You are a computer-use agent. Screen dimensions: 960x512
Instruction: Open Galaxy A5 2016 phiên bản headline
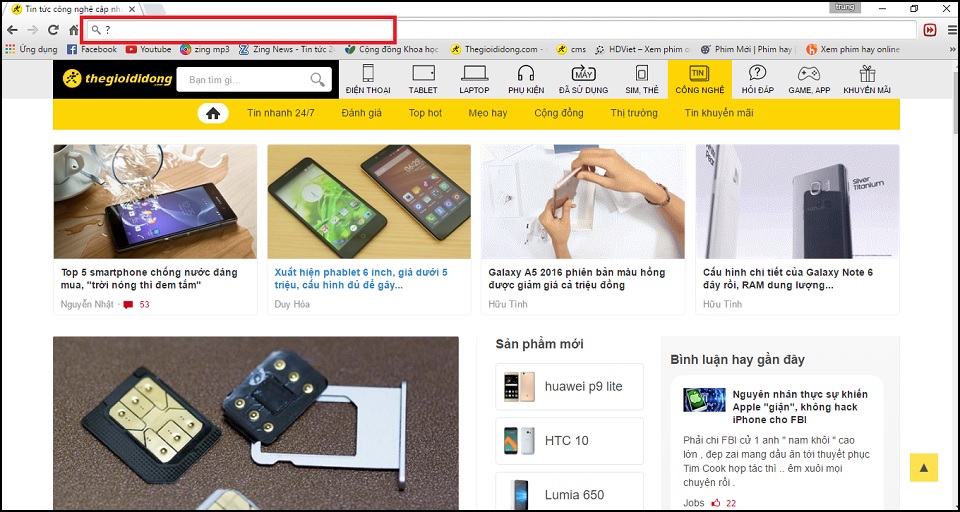577,279
